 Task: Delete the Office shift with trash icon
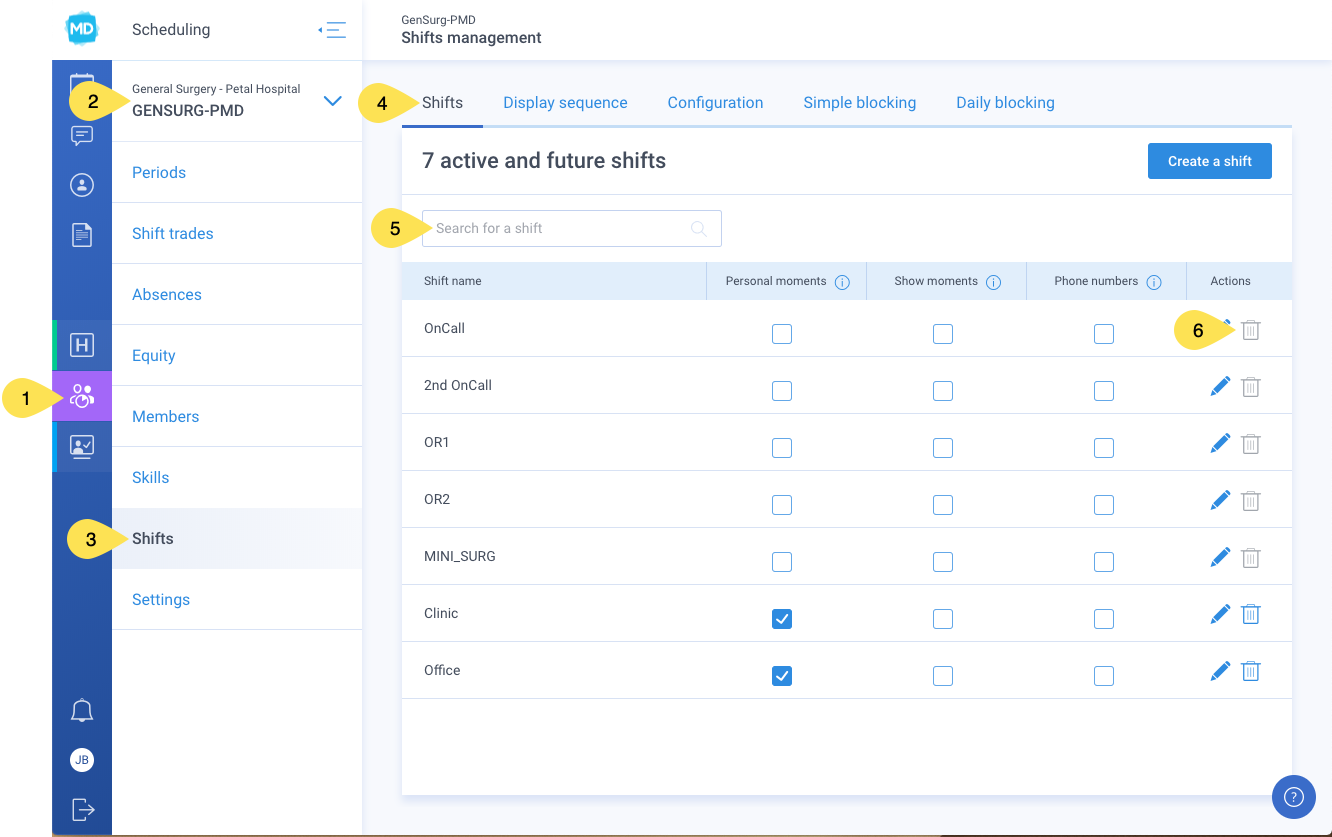[x=1250, y=671]
